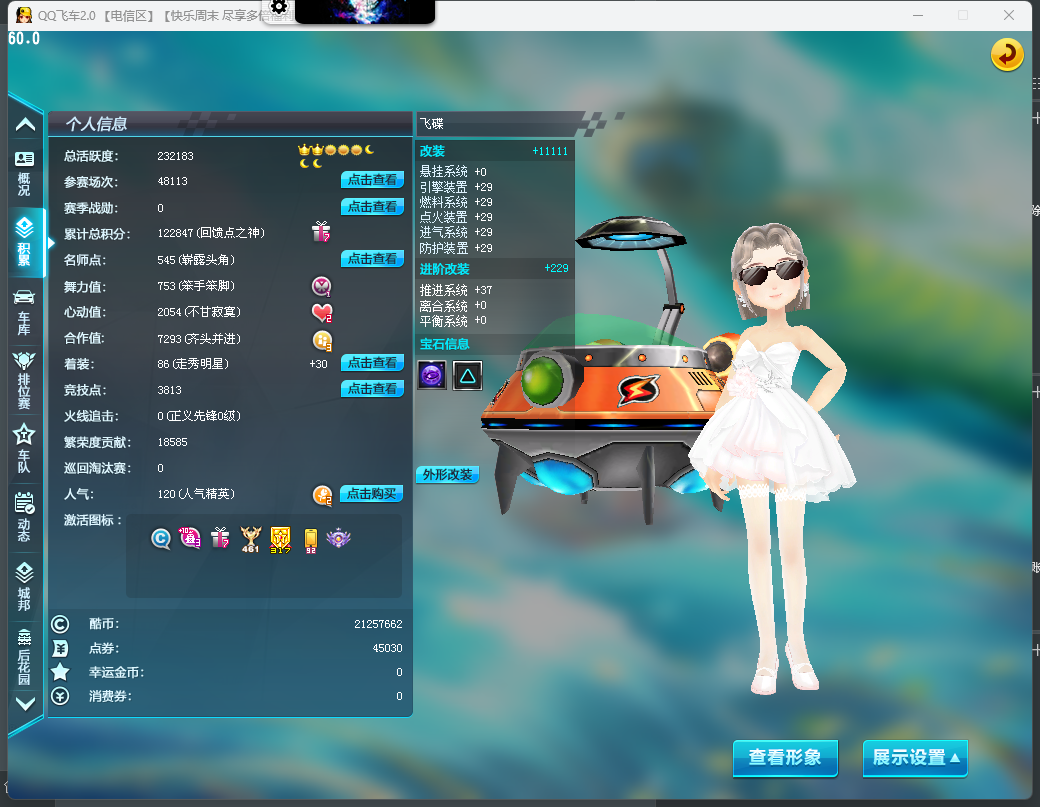
Task: Click the purple dance icon beside 舞力值
Action: coord(322,286)
